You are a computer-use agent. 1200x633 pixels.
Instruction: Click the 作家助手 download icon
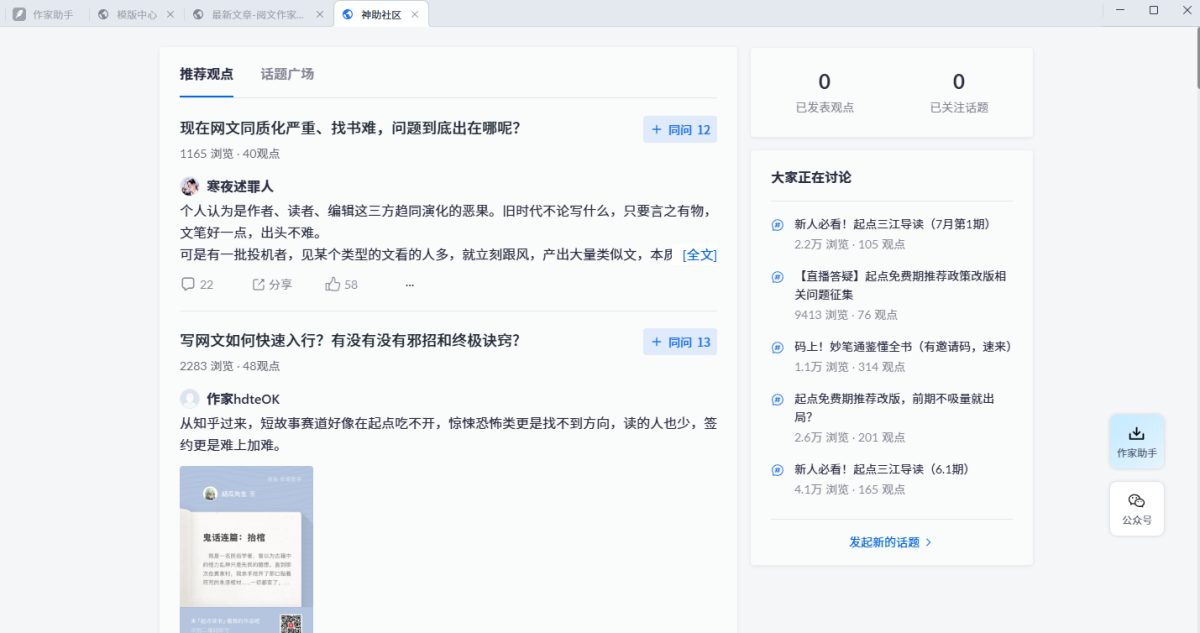pos(1136,434)
